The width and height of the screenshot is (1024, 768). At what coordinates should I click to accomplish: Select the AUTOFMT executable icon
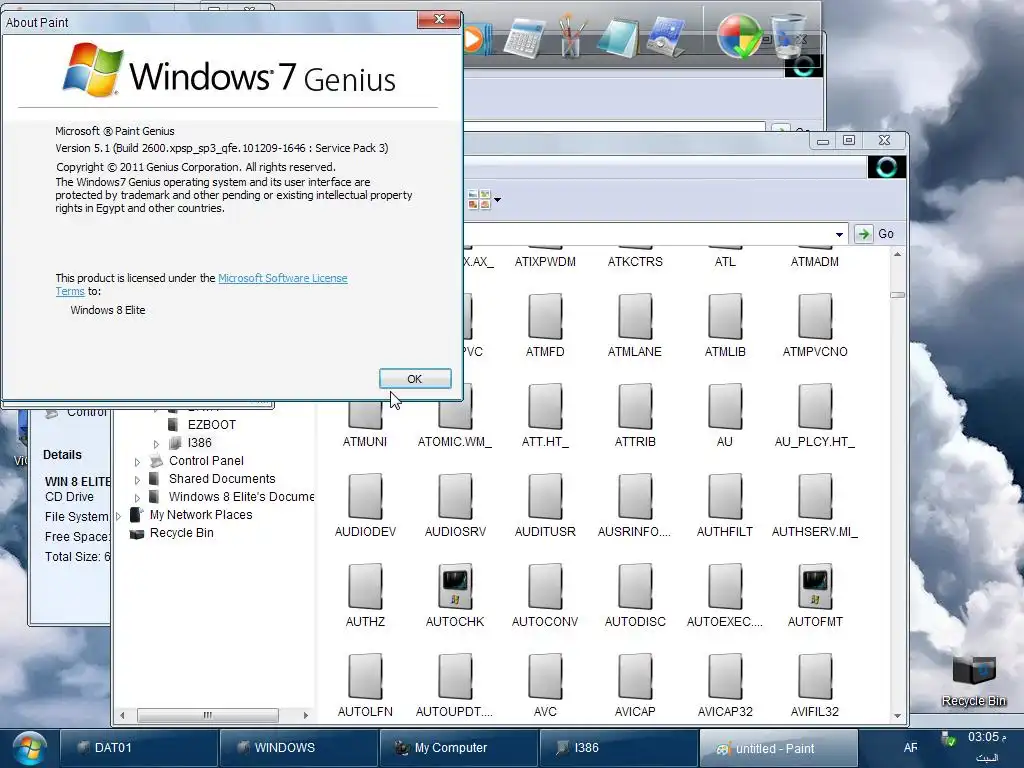pos(815,586)
